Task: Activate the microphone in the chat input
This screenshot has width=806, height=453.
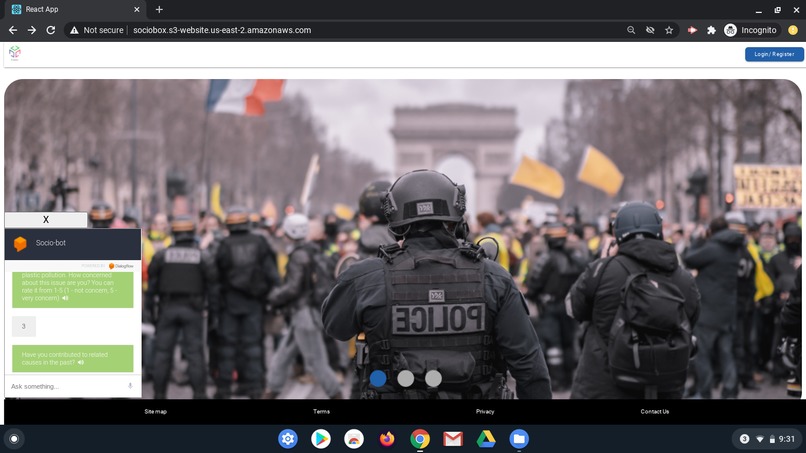Action: (130, 386)
